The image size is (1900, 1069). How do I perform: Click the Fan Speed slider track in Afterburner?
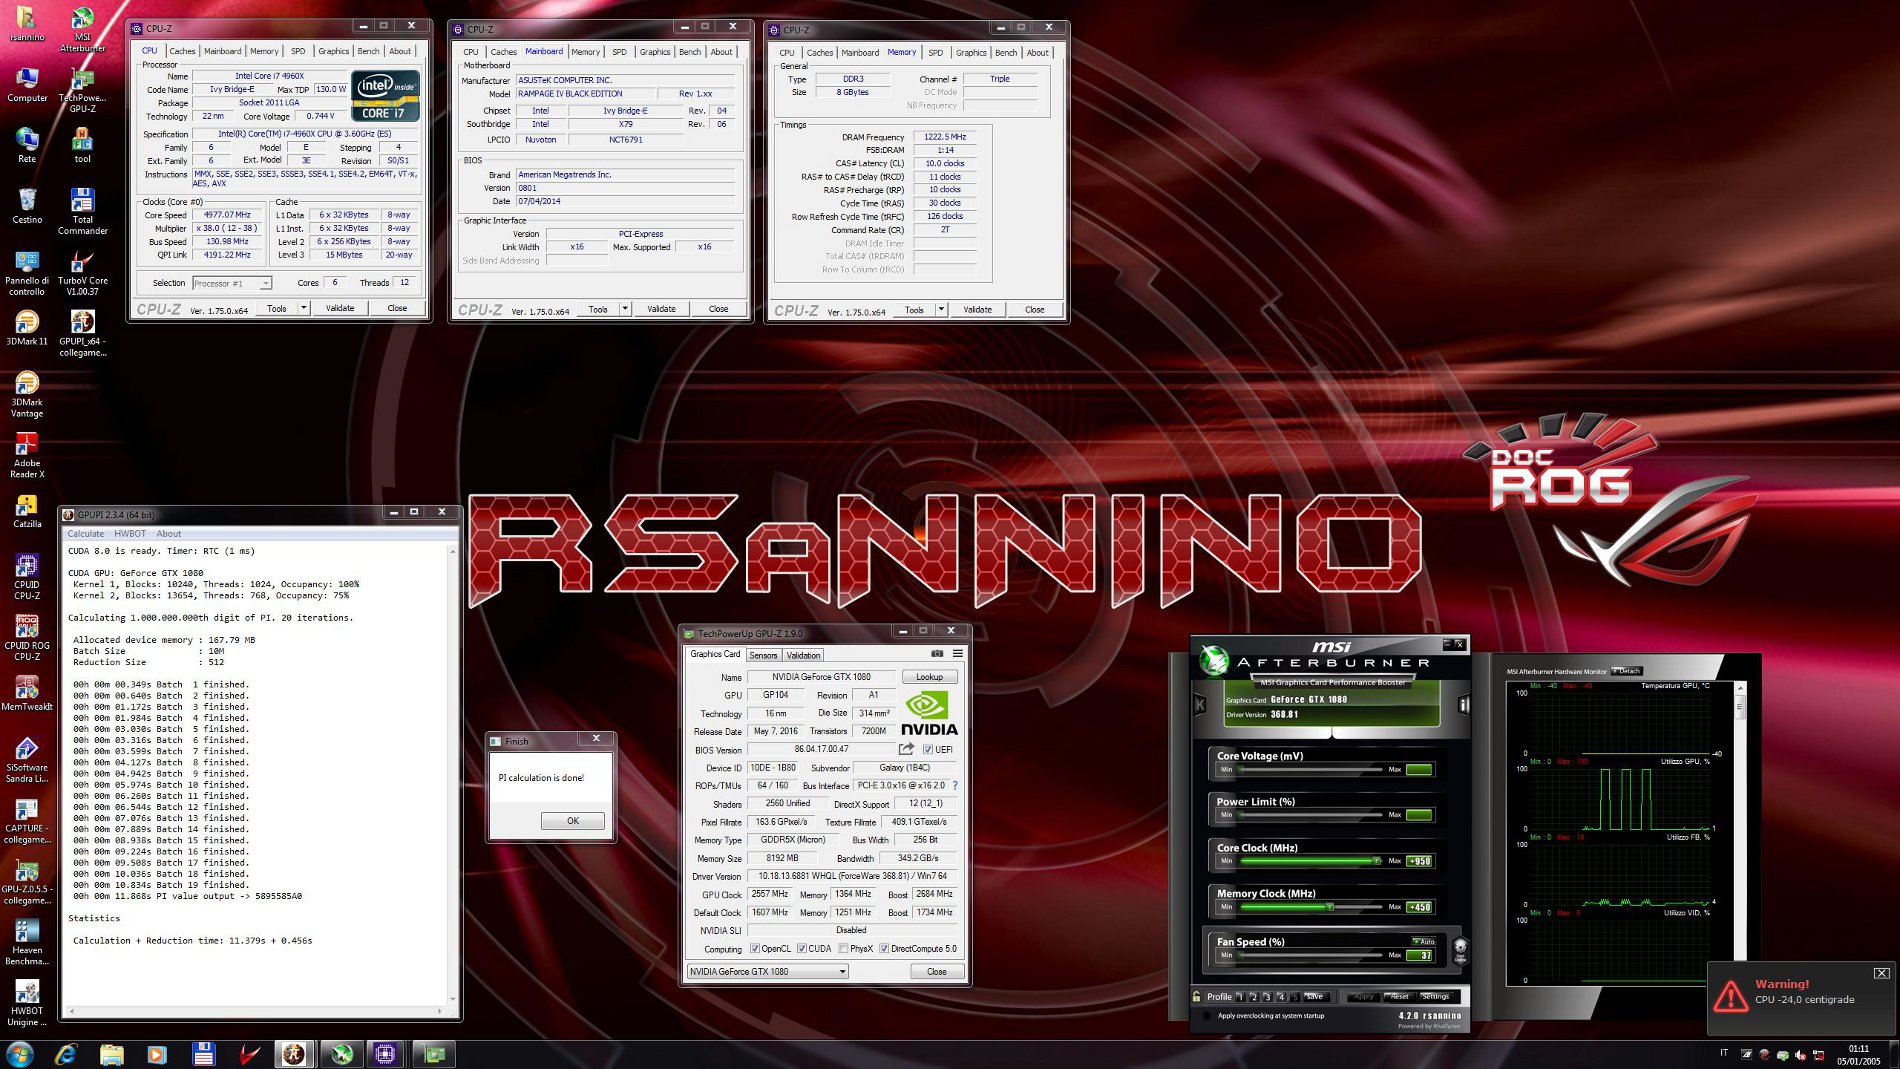[x=1310, y=955]
